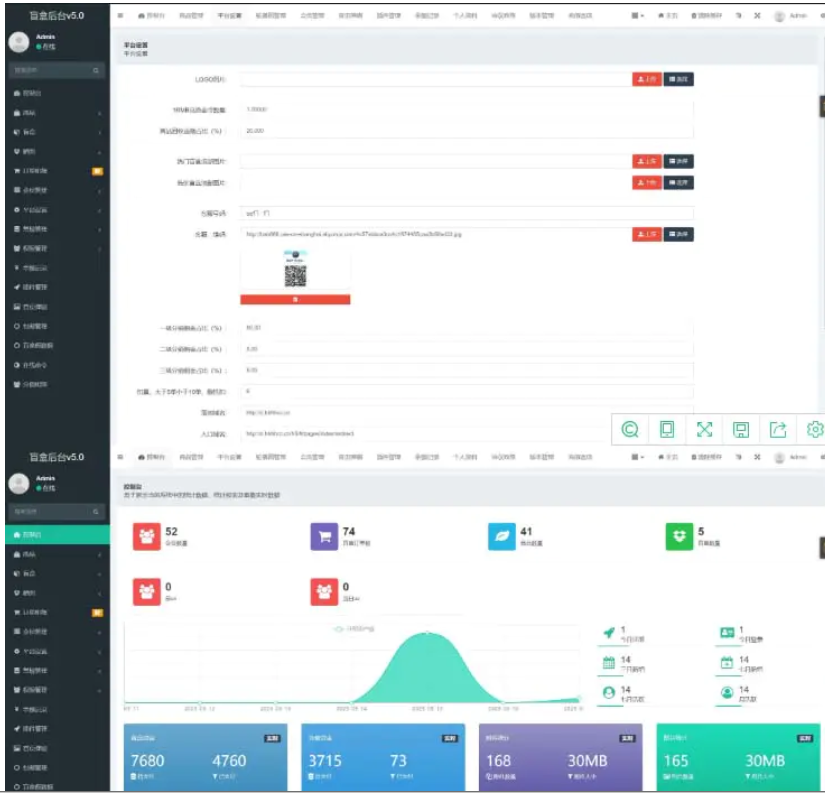Click the magnifier icon in the floating toolbar
825x793 pixels.
click(630, 429)
